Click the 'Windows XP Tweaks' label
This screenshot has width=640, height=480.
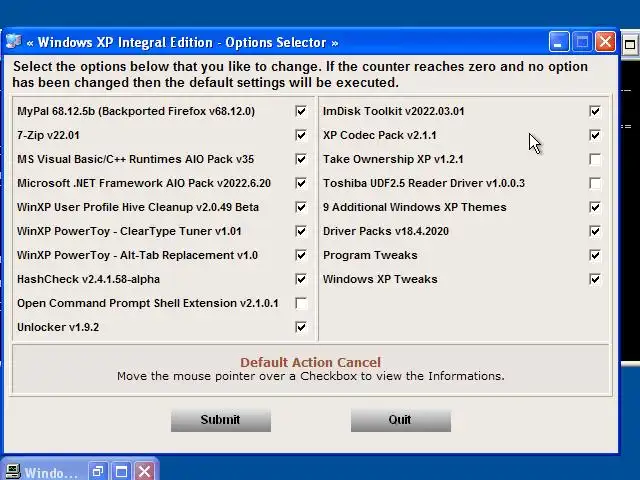(x=380, y=279)
